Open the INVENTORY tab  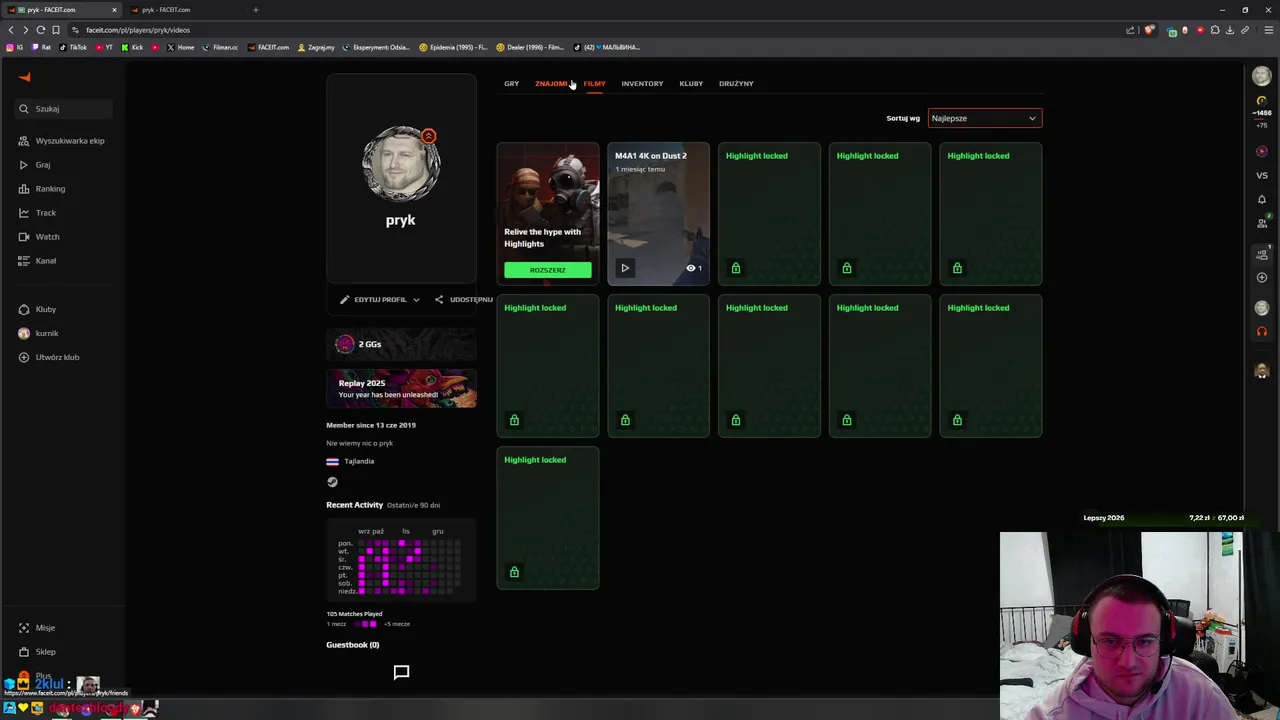[642, 84]
